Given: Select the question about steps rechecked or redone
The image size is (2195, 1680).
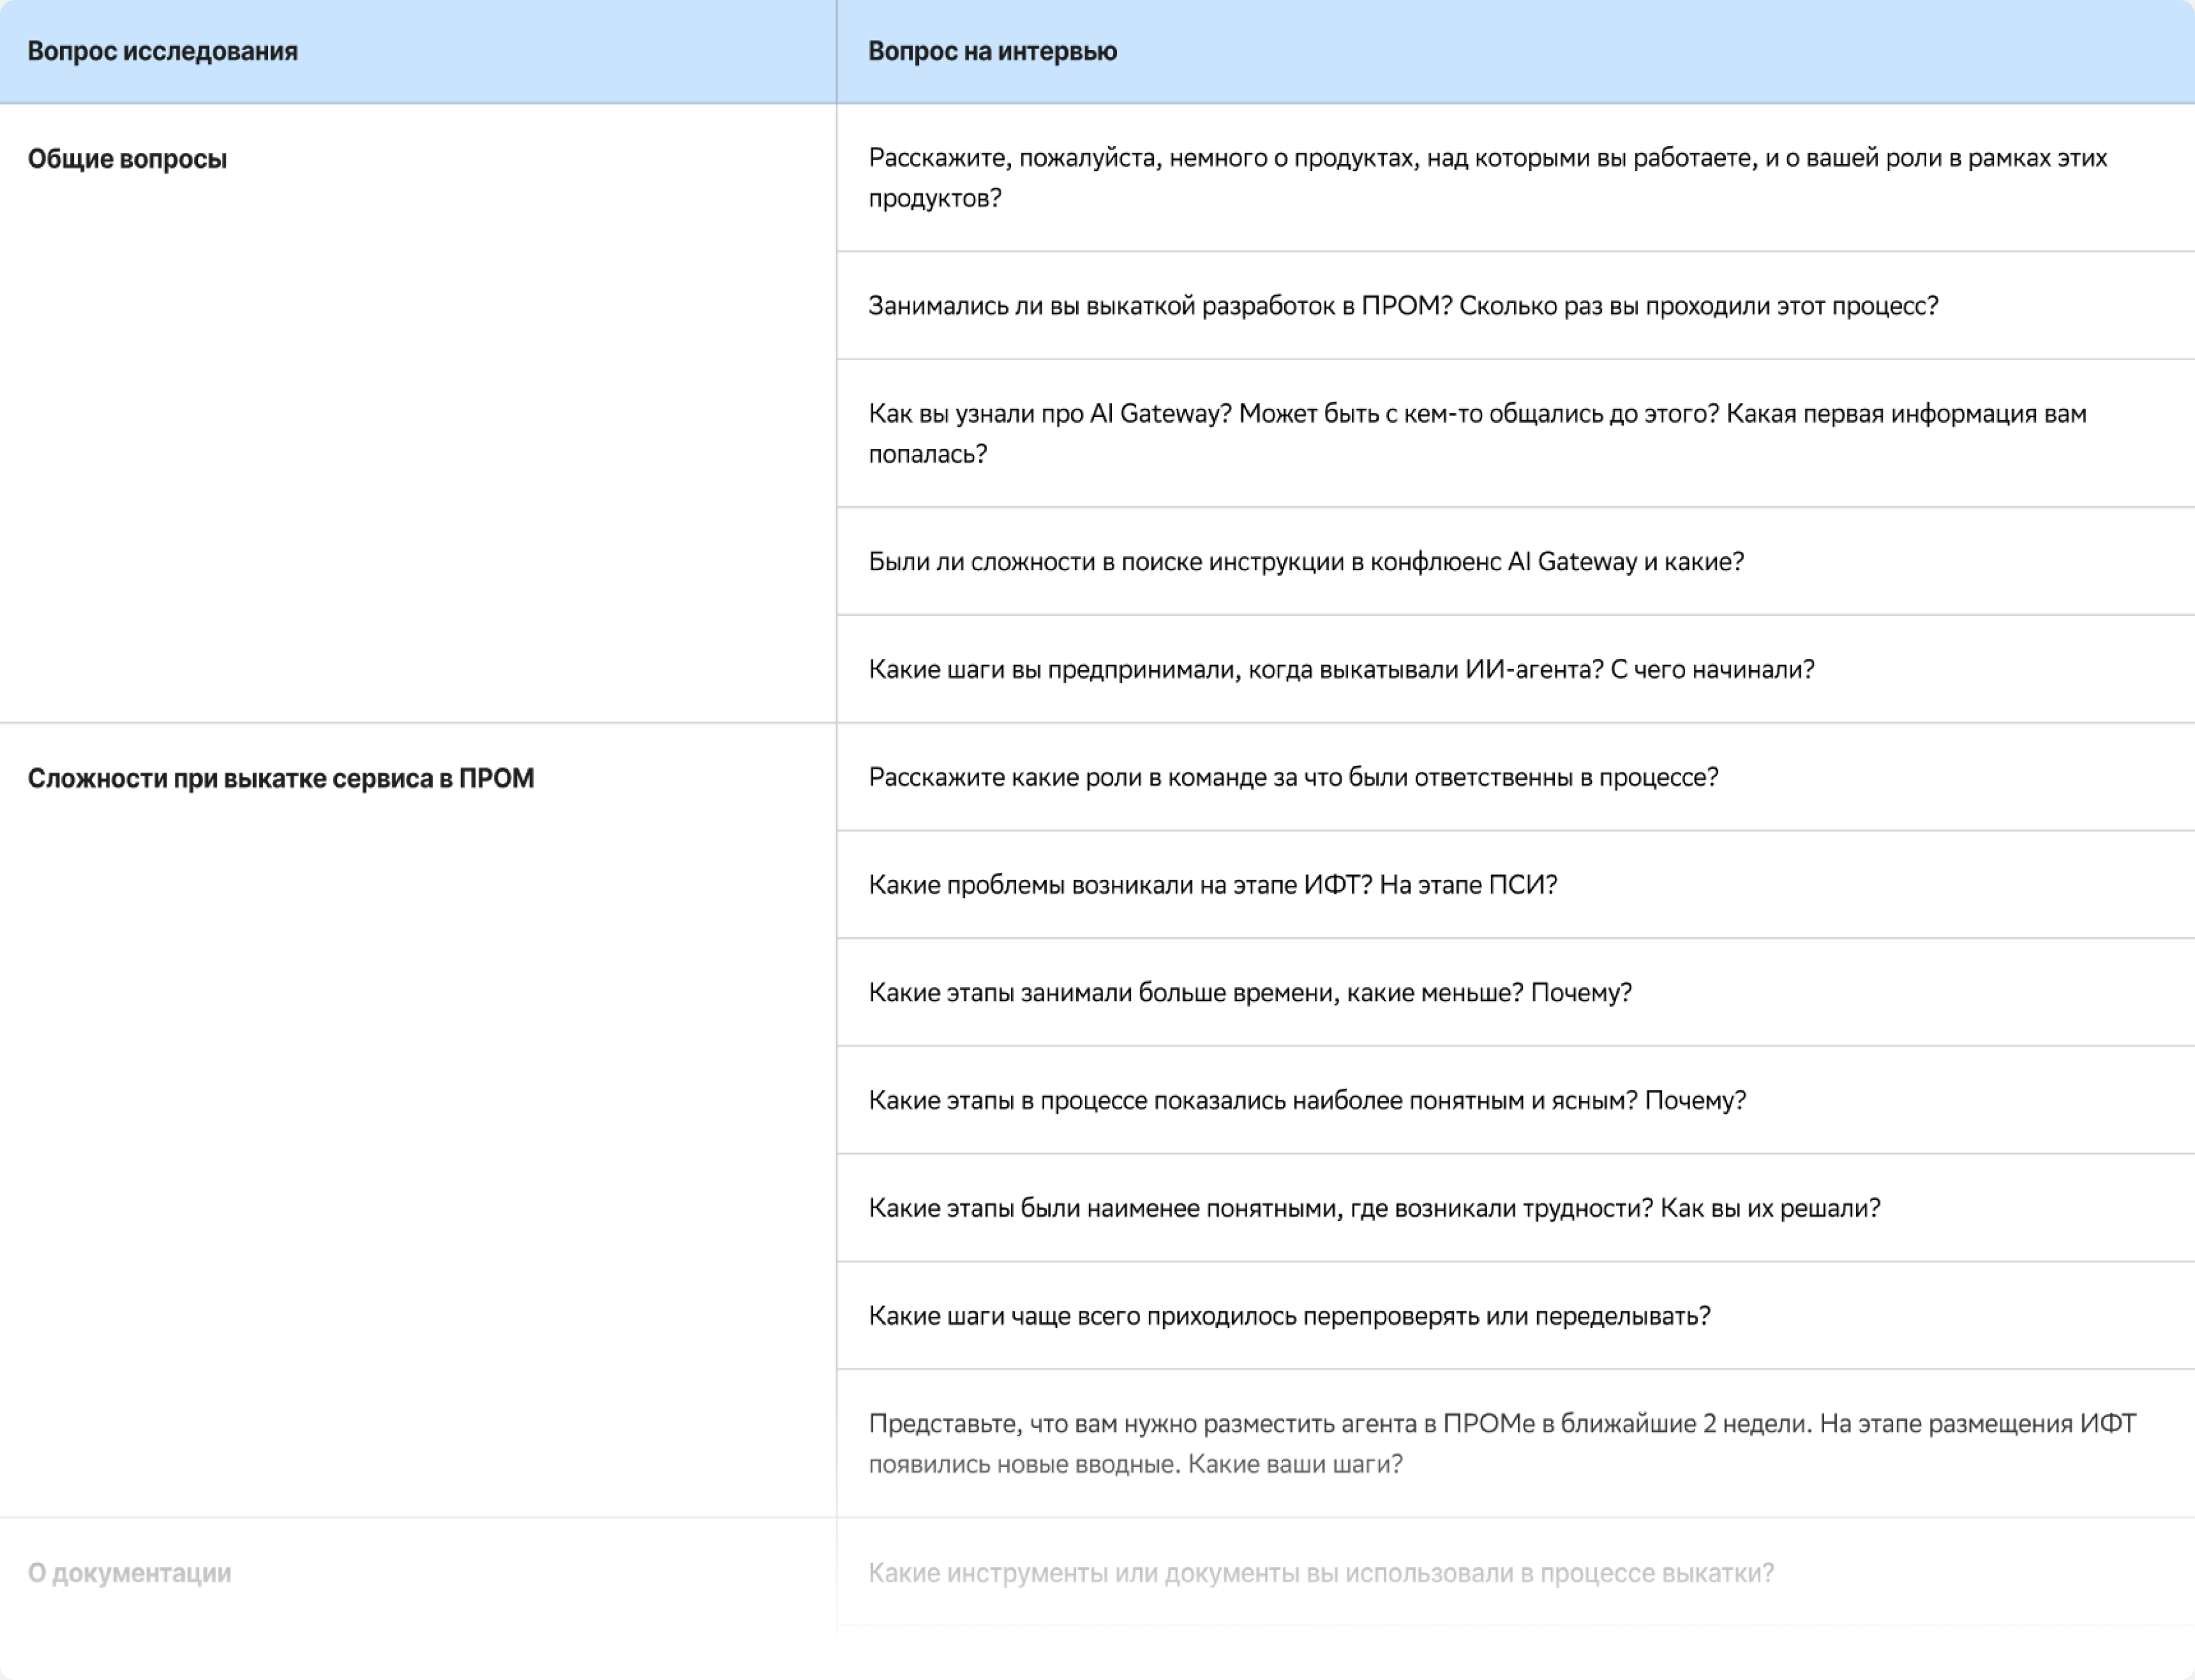Looking at the screenshot, I should 1289,1316.
